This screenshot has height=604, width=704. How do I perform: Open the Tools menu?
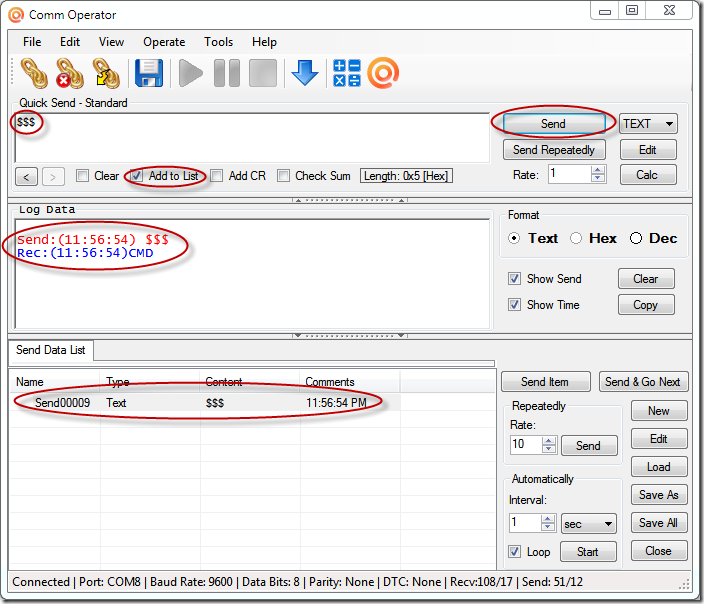(x=219, y=42)
